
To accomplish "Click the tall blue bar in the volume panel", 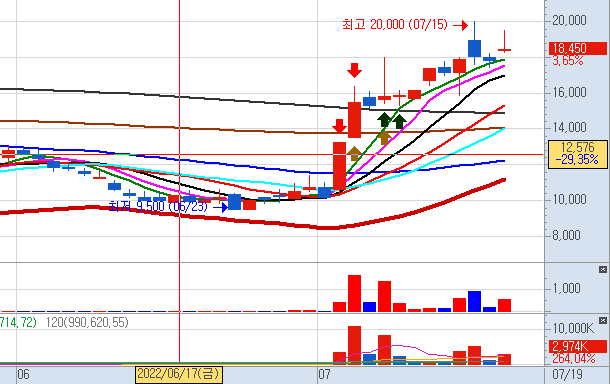I will click(474, 301).
